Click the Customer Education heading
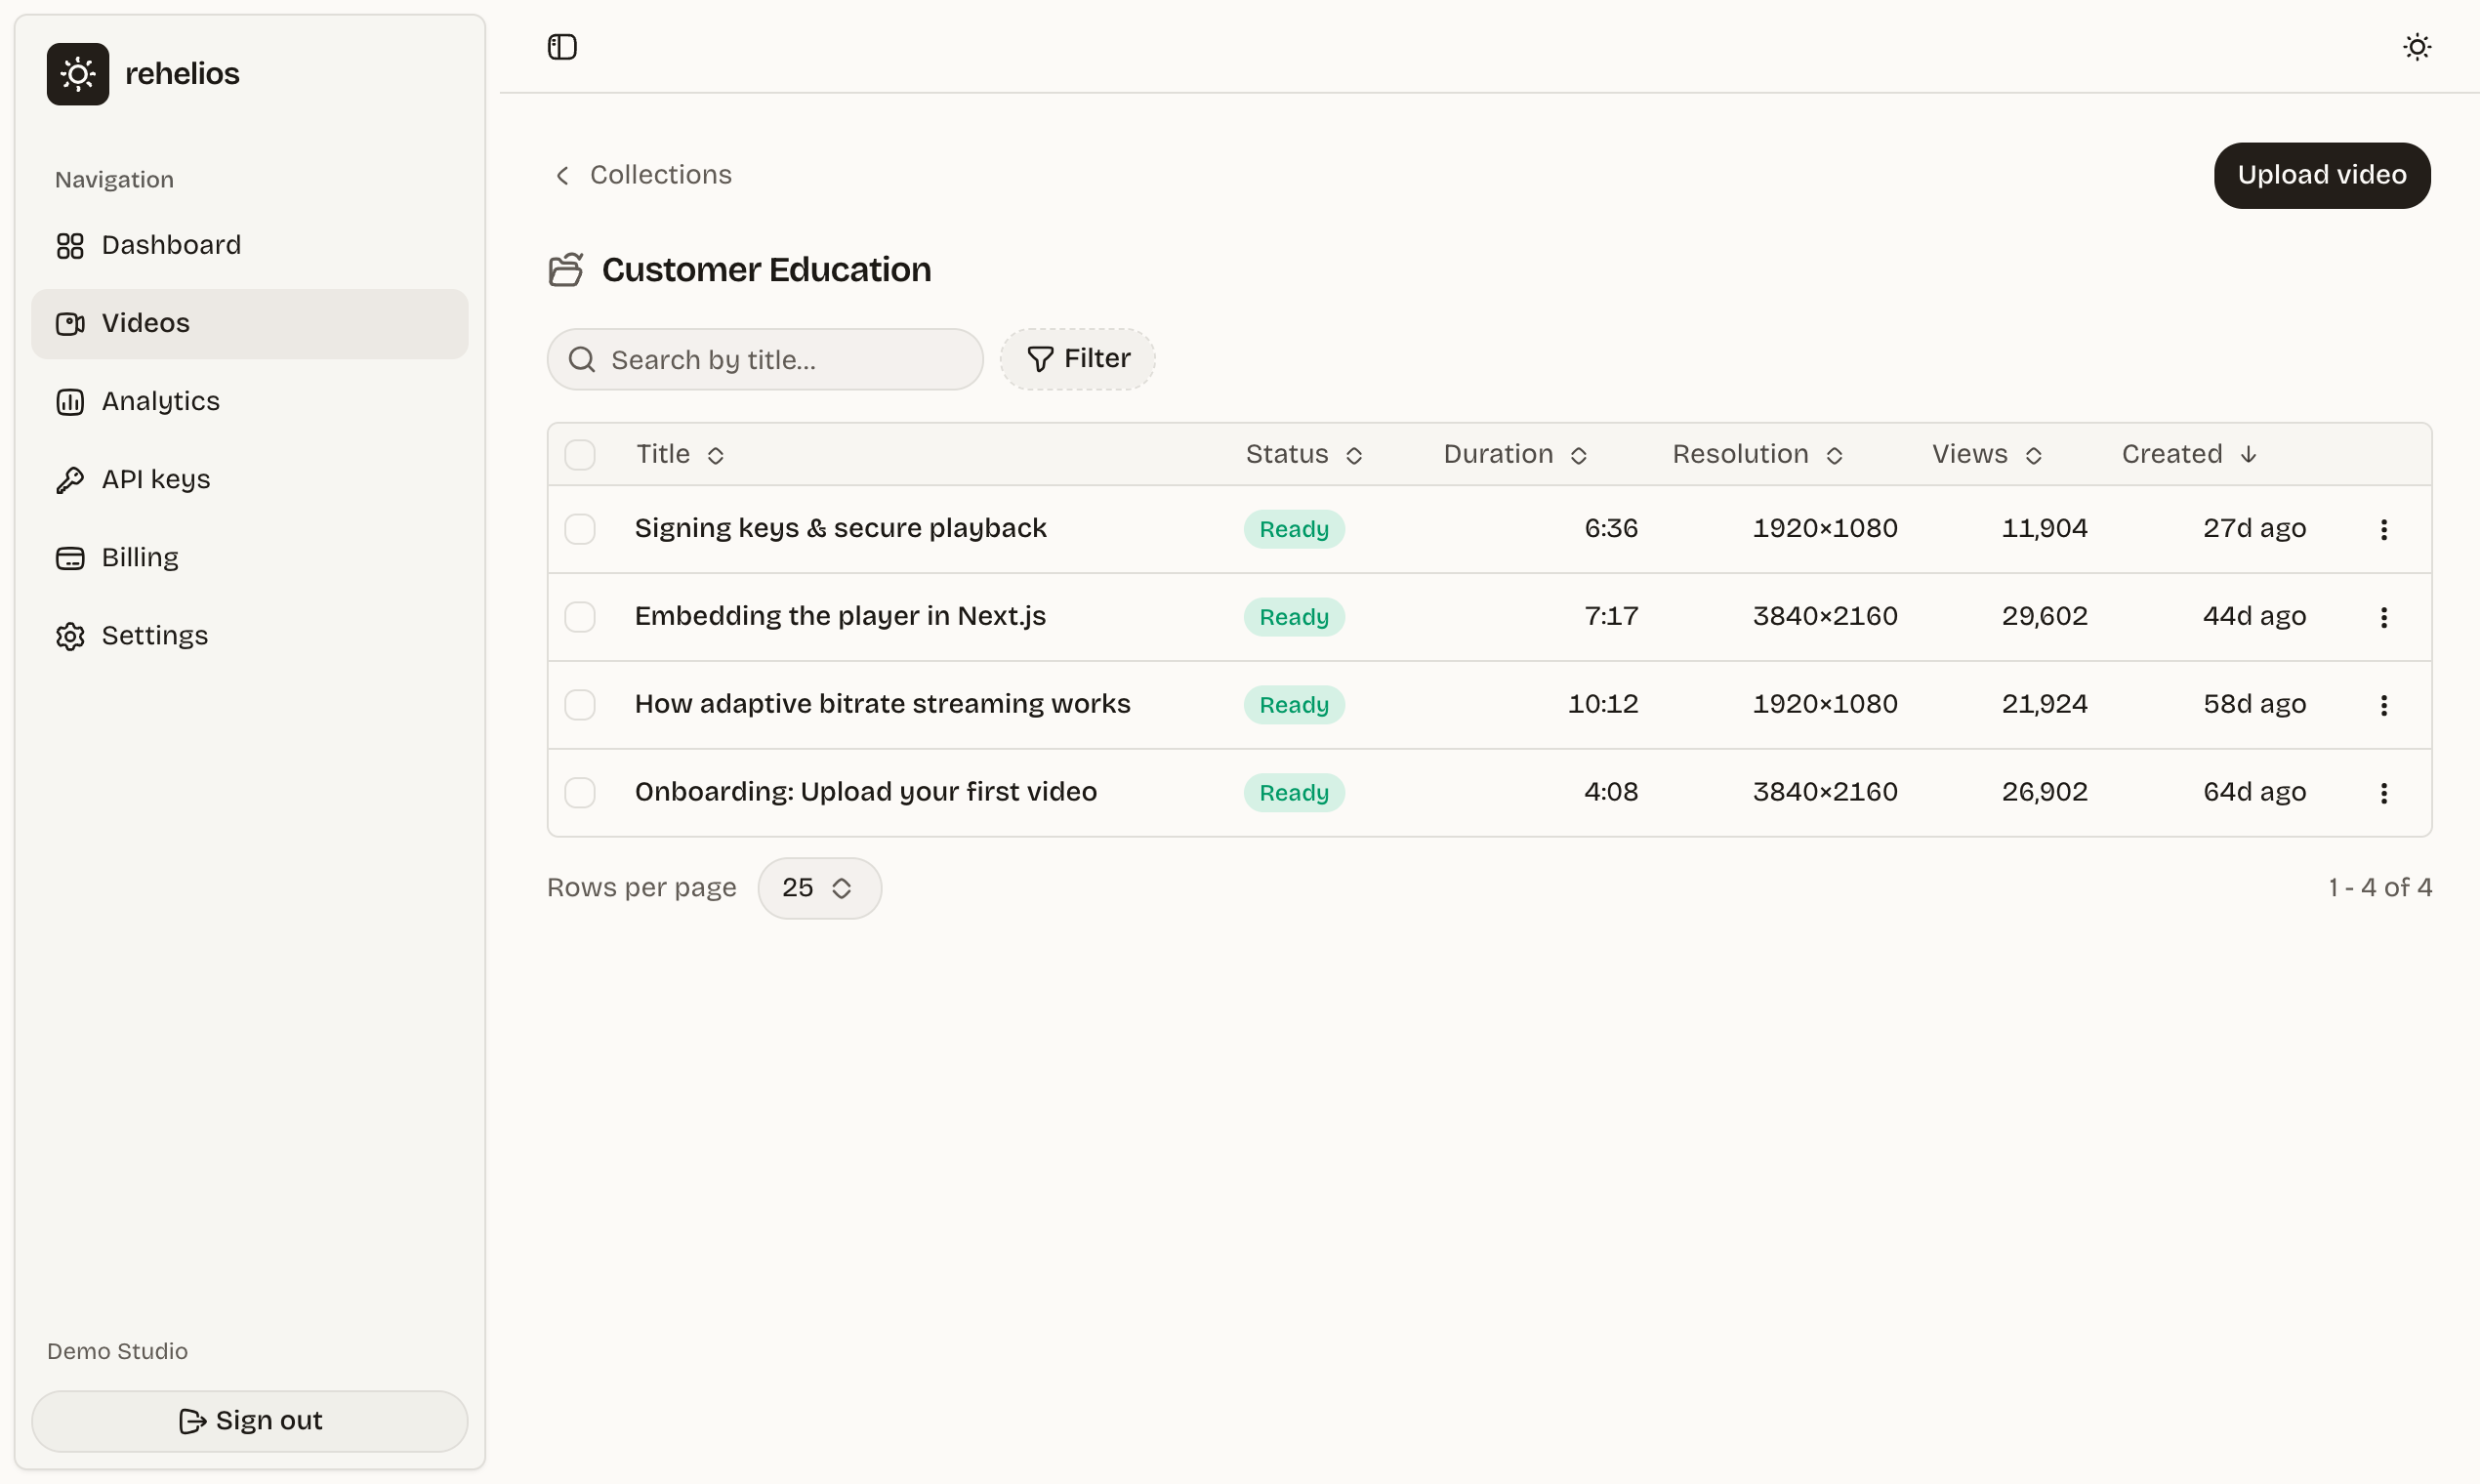 coord(766,270)
